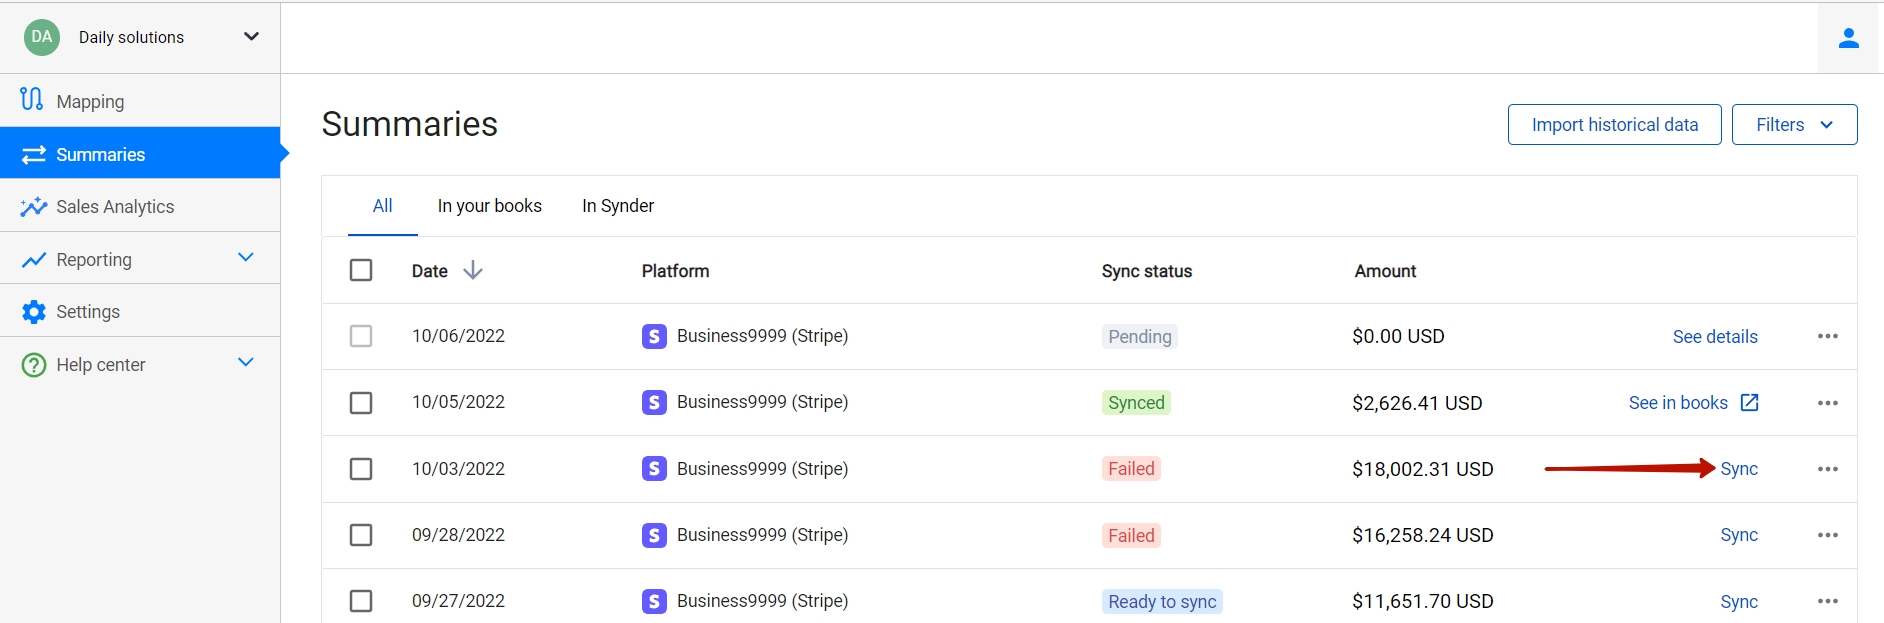Click the Mapping route icon
1884x623 pixels.
pos(32,100)
